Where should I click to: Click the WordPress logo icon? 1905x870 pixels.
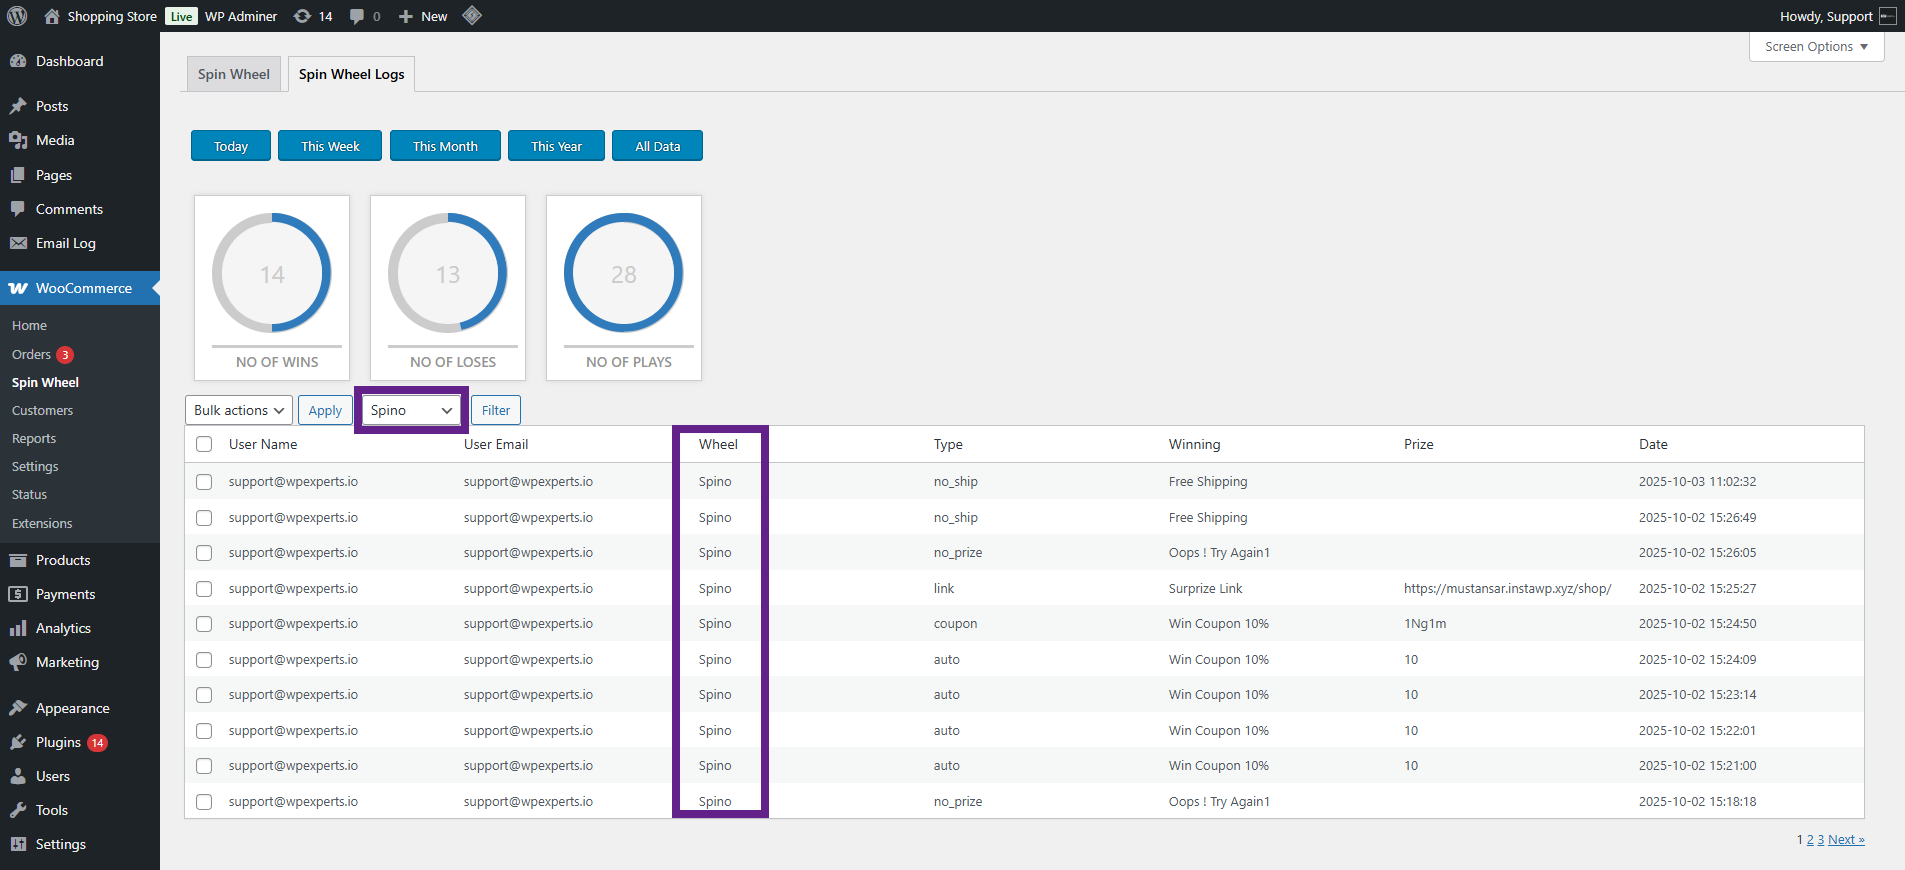[x=17, y=16]
